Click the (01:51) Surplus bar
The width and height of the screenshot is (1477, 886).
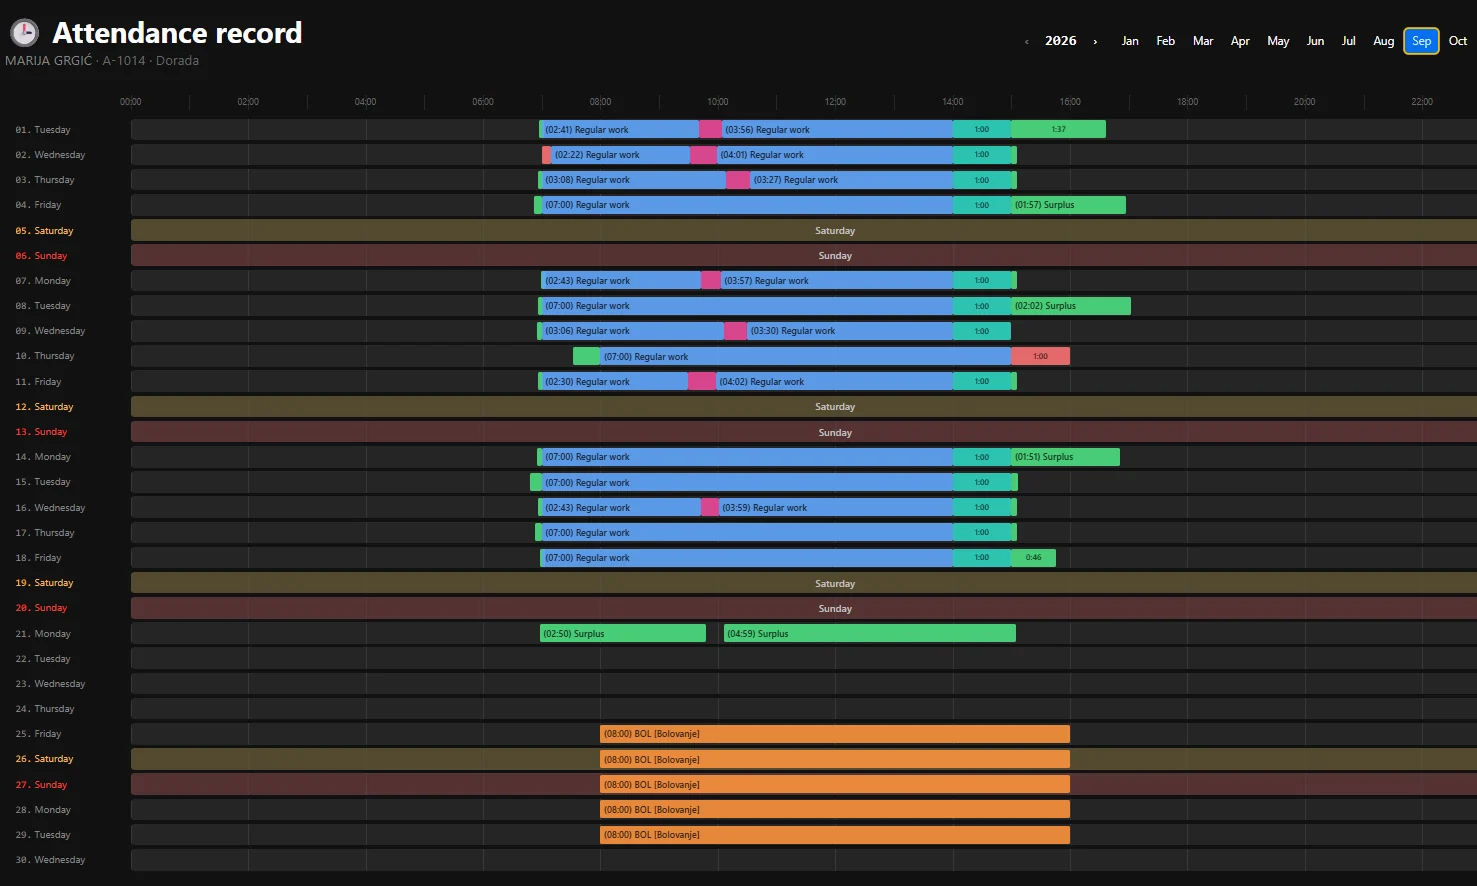[1065, 457]
